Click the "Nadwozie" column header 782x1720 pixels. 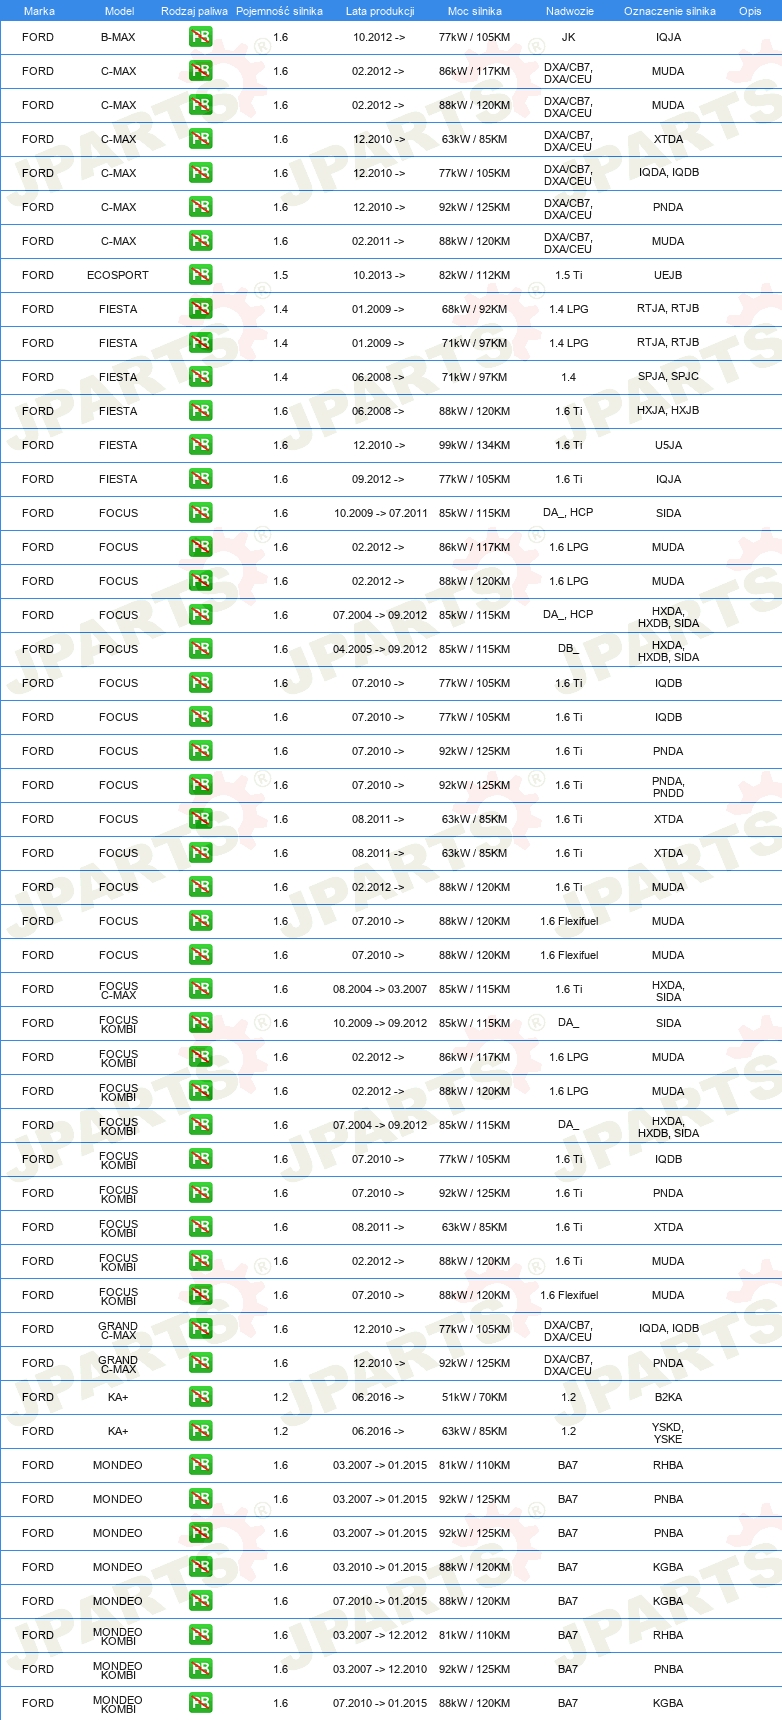569,11
